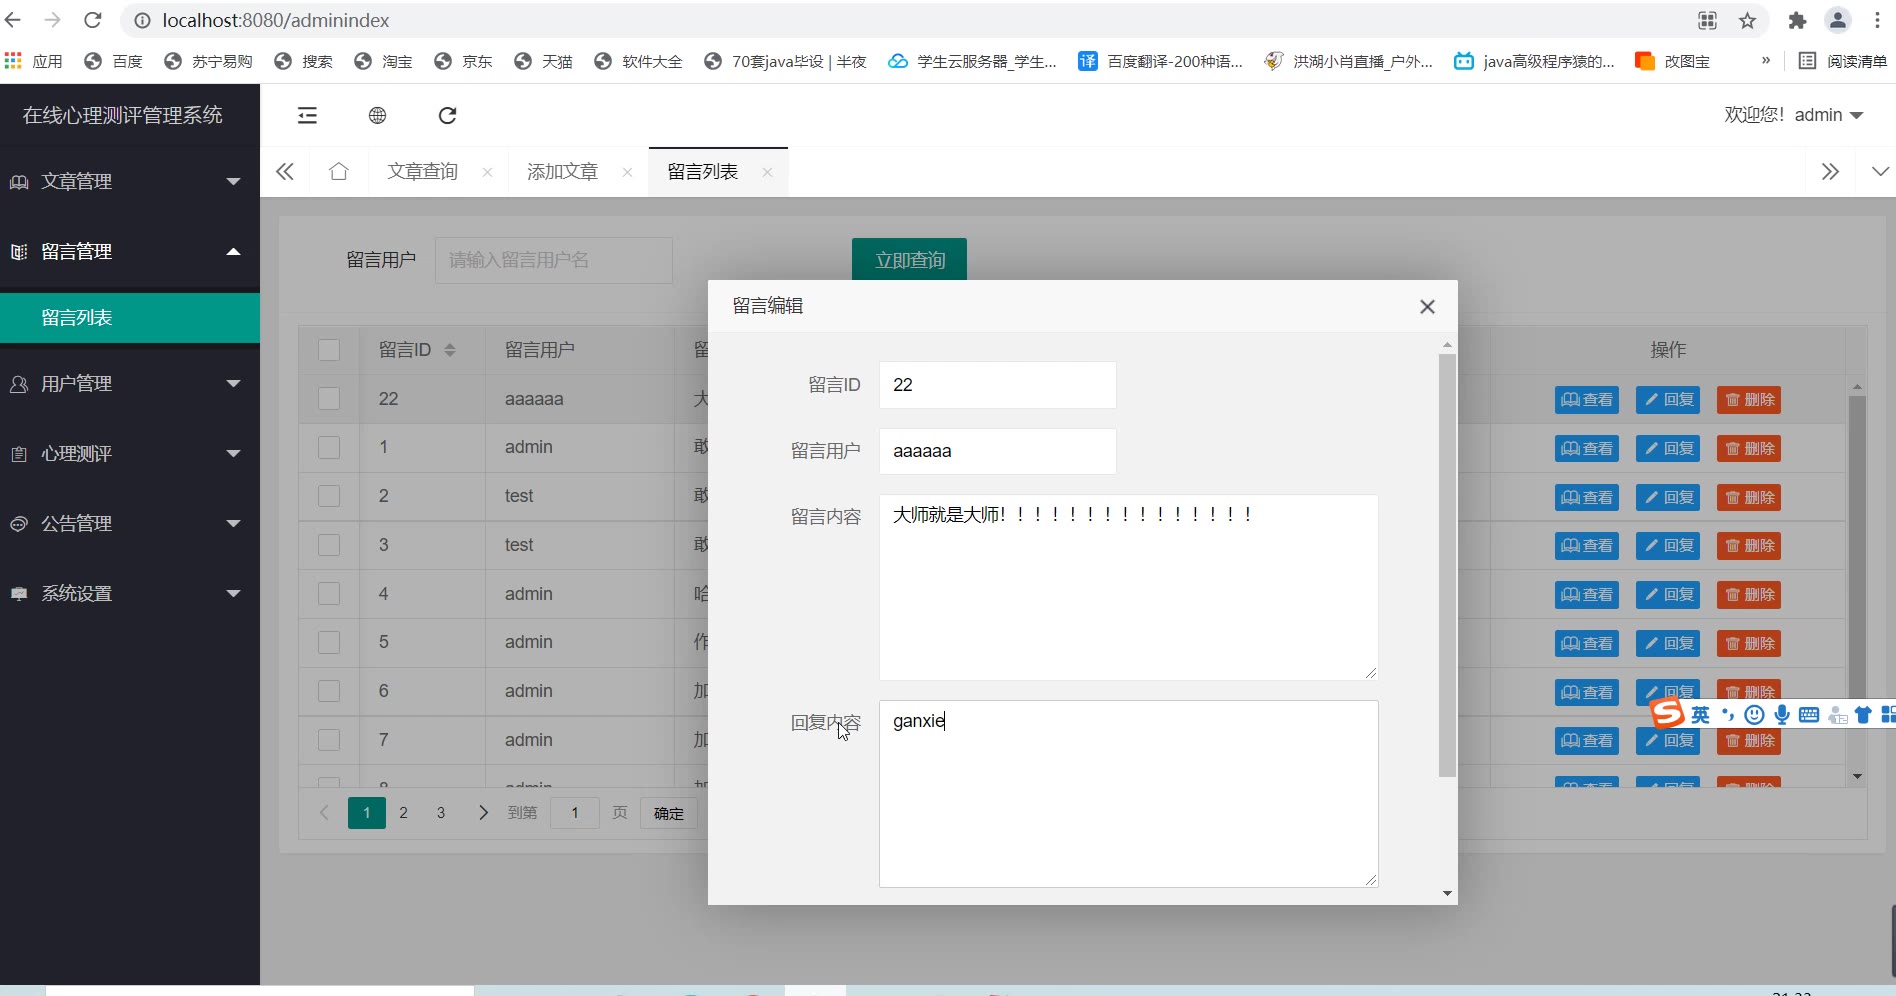Close the 添加文章 tab

tap(627, 172)
